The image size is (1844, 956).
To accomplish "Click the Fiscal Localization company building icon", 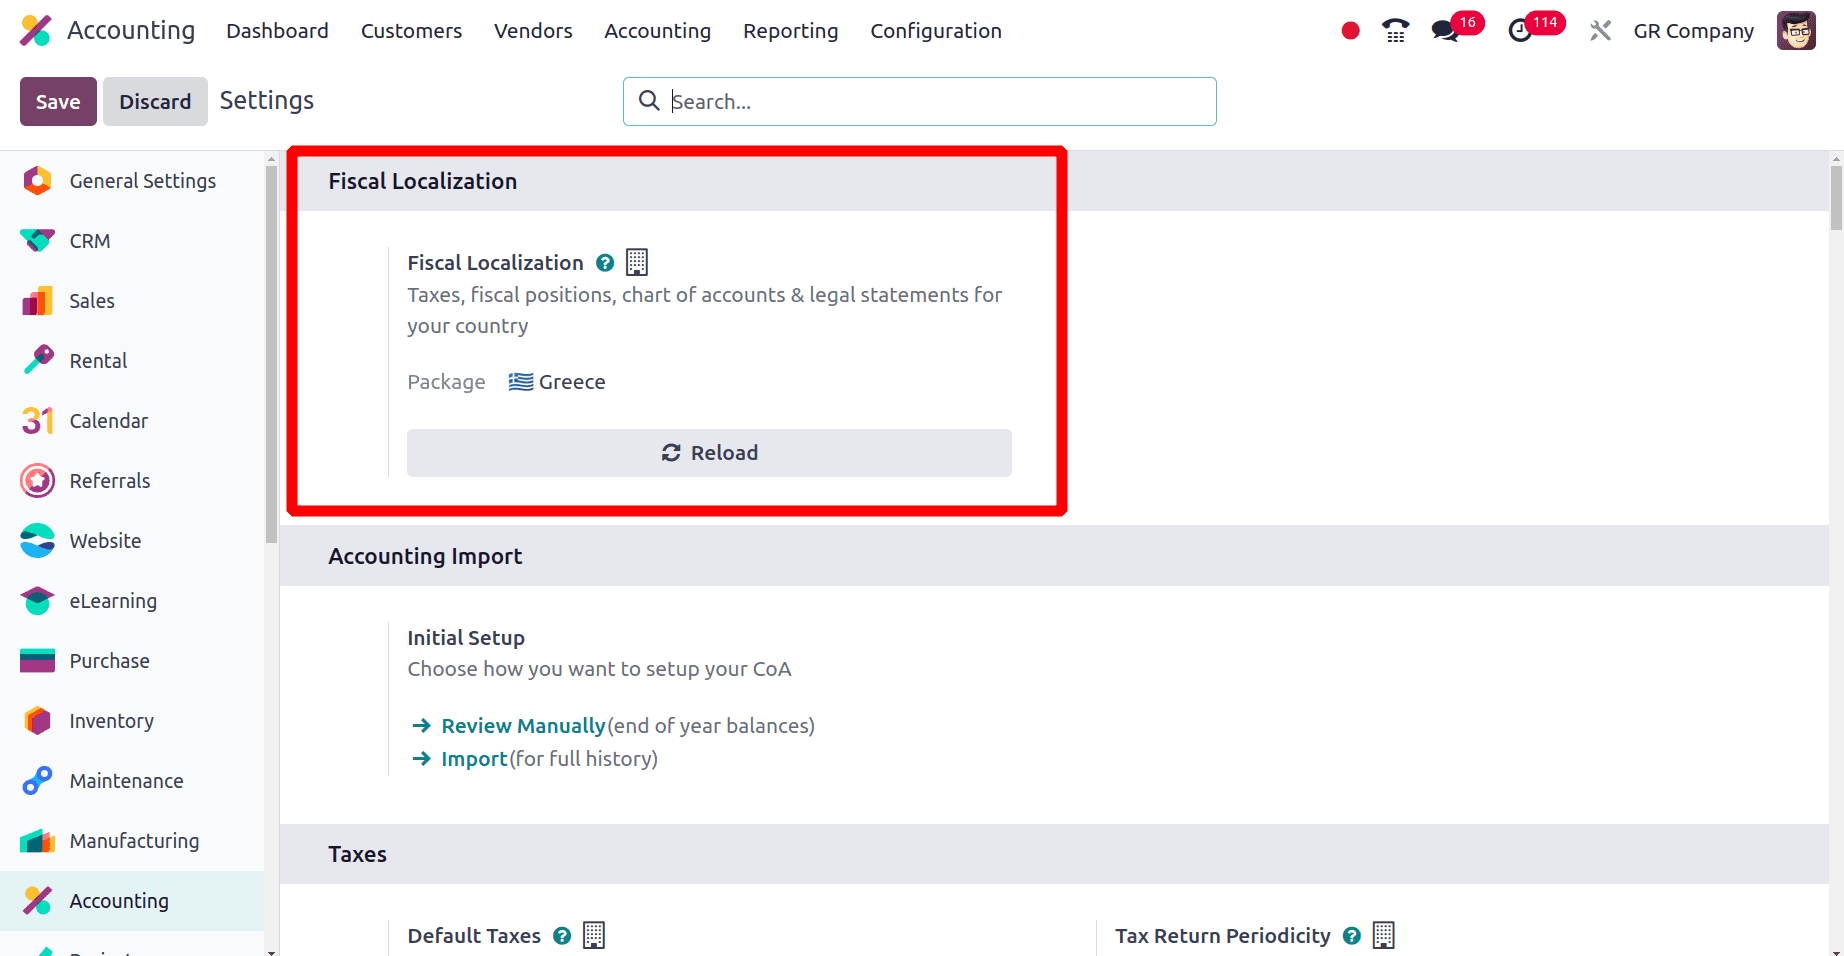I will tap(637, 262).
